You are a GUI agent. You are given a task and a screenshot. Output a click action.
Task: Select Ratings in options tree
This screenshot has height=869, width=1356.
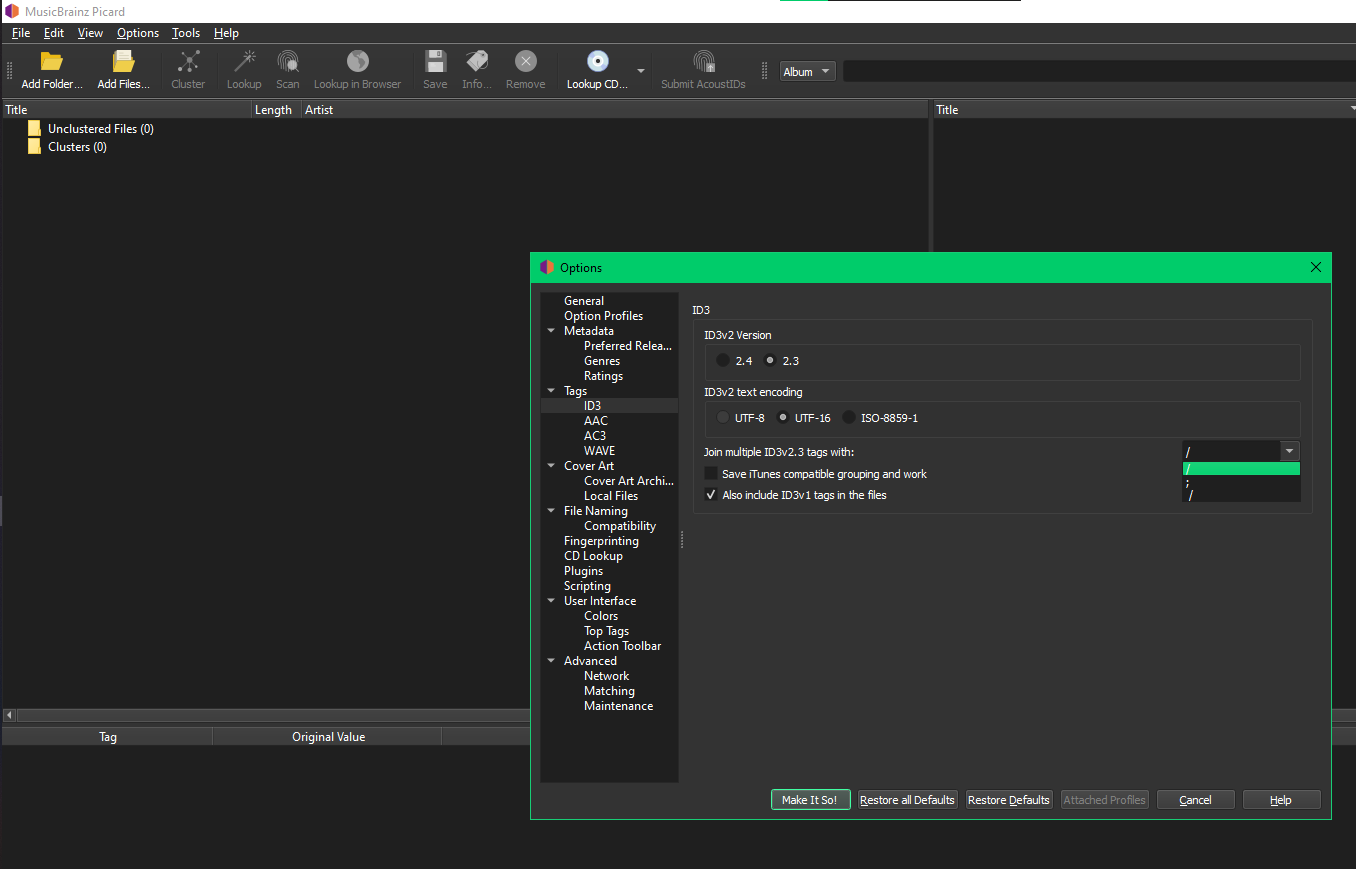(603, 376)
